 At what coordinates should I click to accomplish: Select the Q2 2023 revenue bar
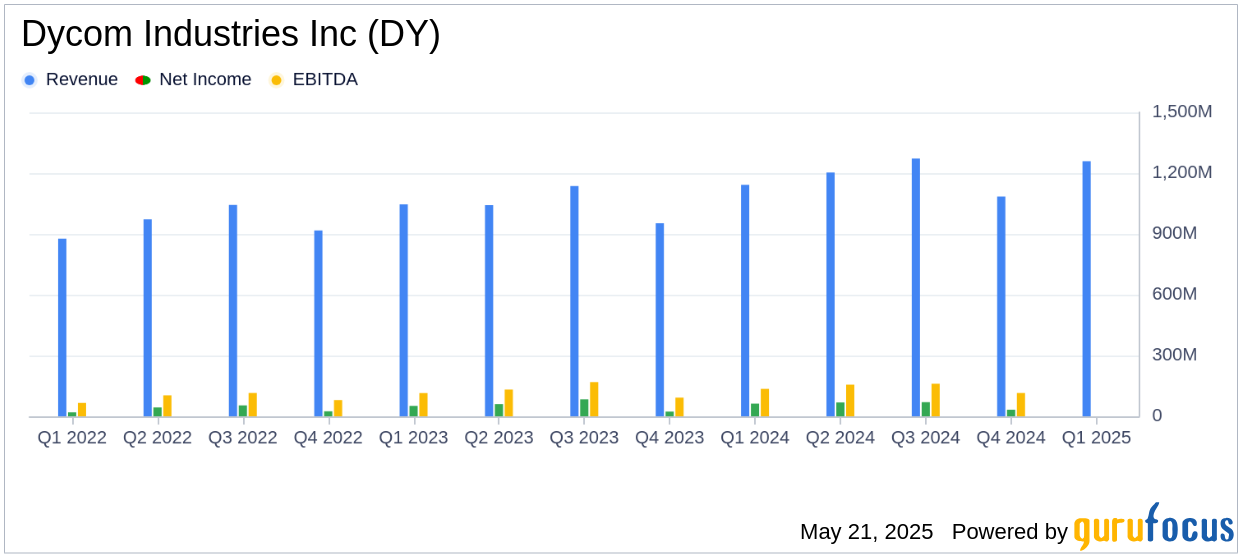[x=489, y=311]
